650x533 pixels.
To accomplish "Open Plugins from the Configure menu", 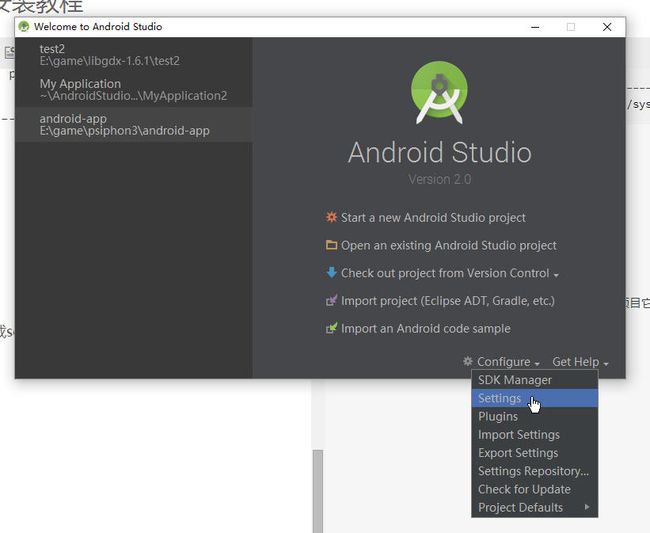I will (x=534, y=416).
